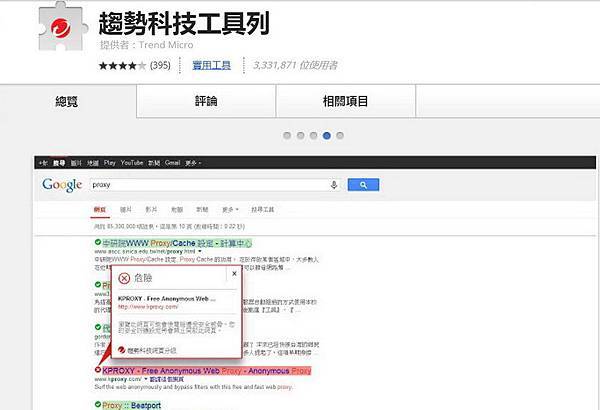Viewport: 600px width, 410px height.
Task: Click the extension screenshot preview image
Action: pos(315,283)
